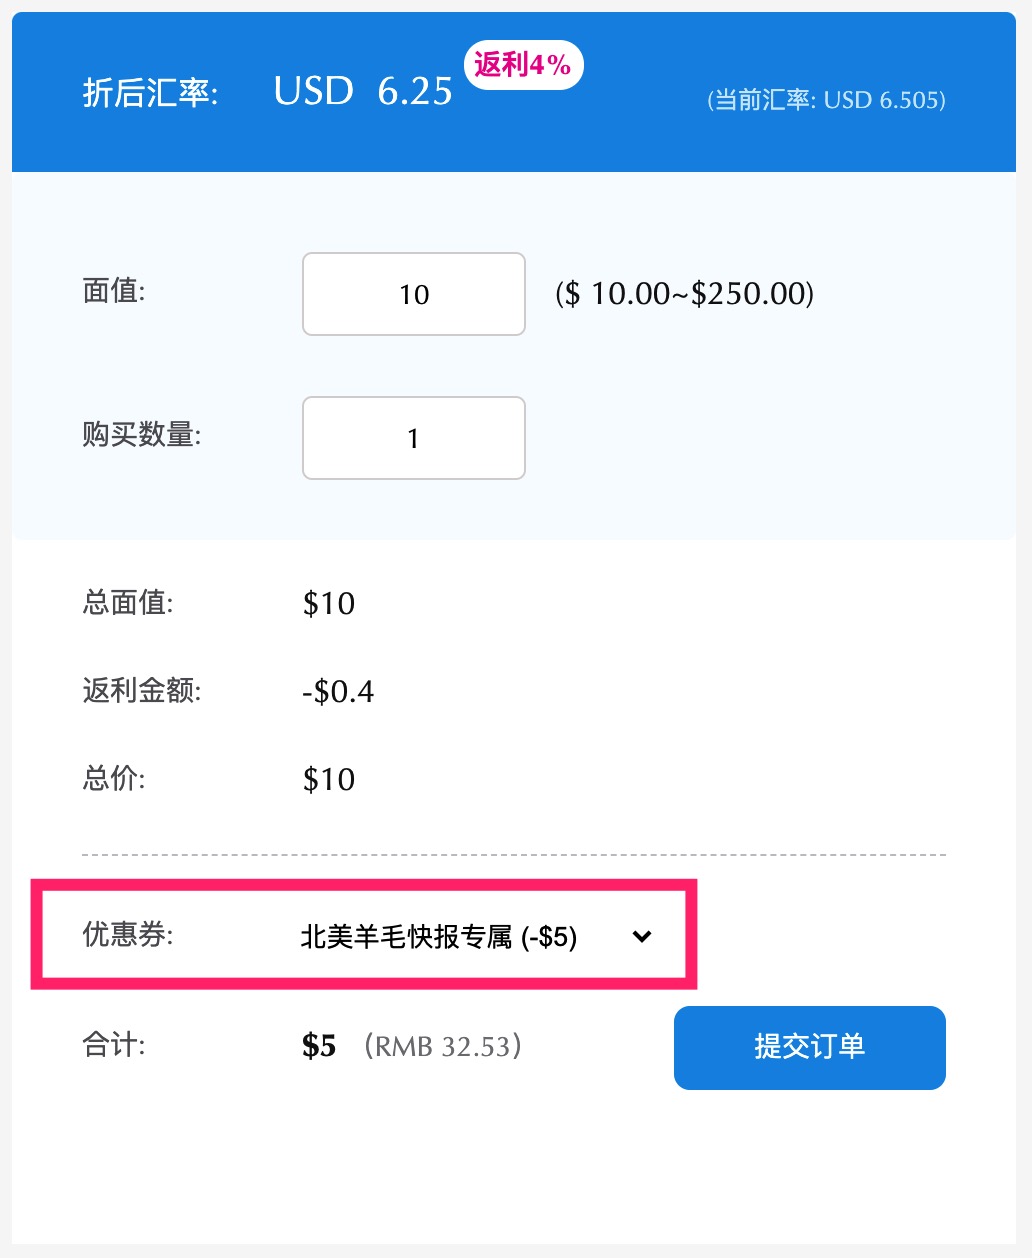Click the ($ 10.00~$250.00) range hint text
The width and height of the screenshot is (1032, 1258).
coord(685,293)
